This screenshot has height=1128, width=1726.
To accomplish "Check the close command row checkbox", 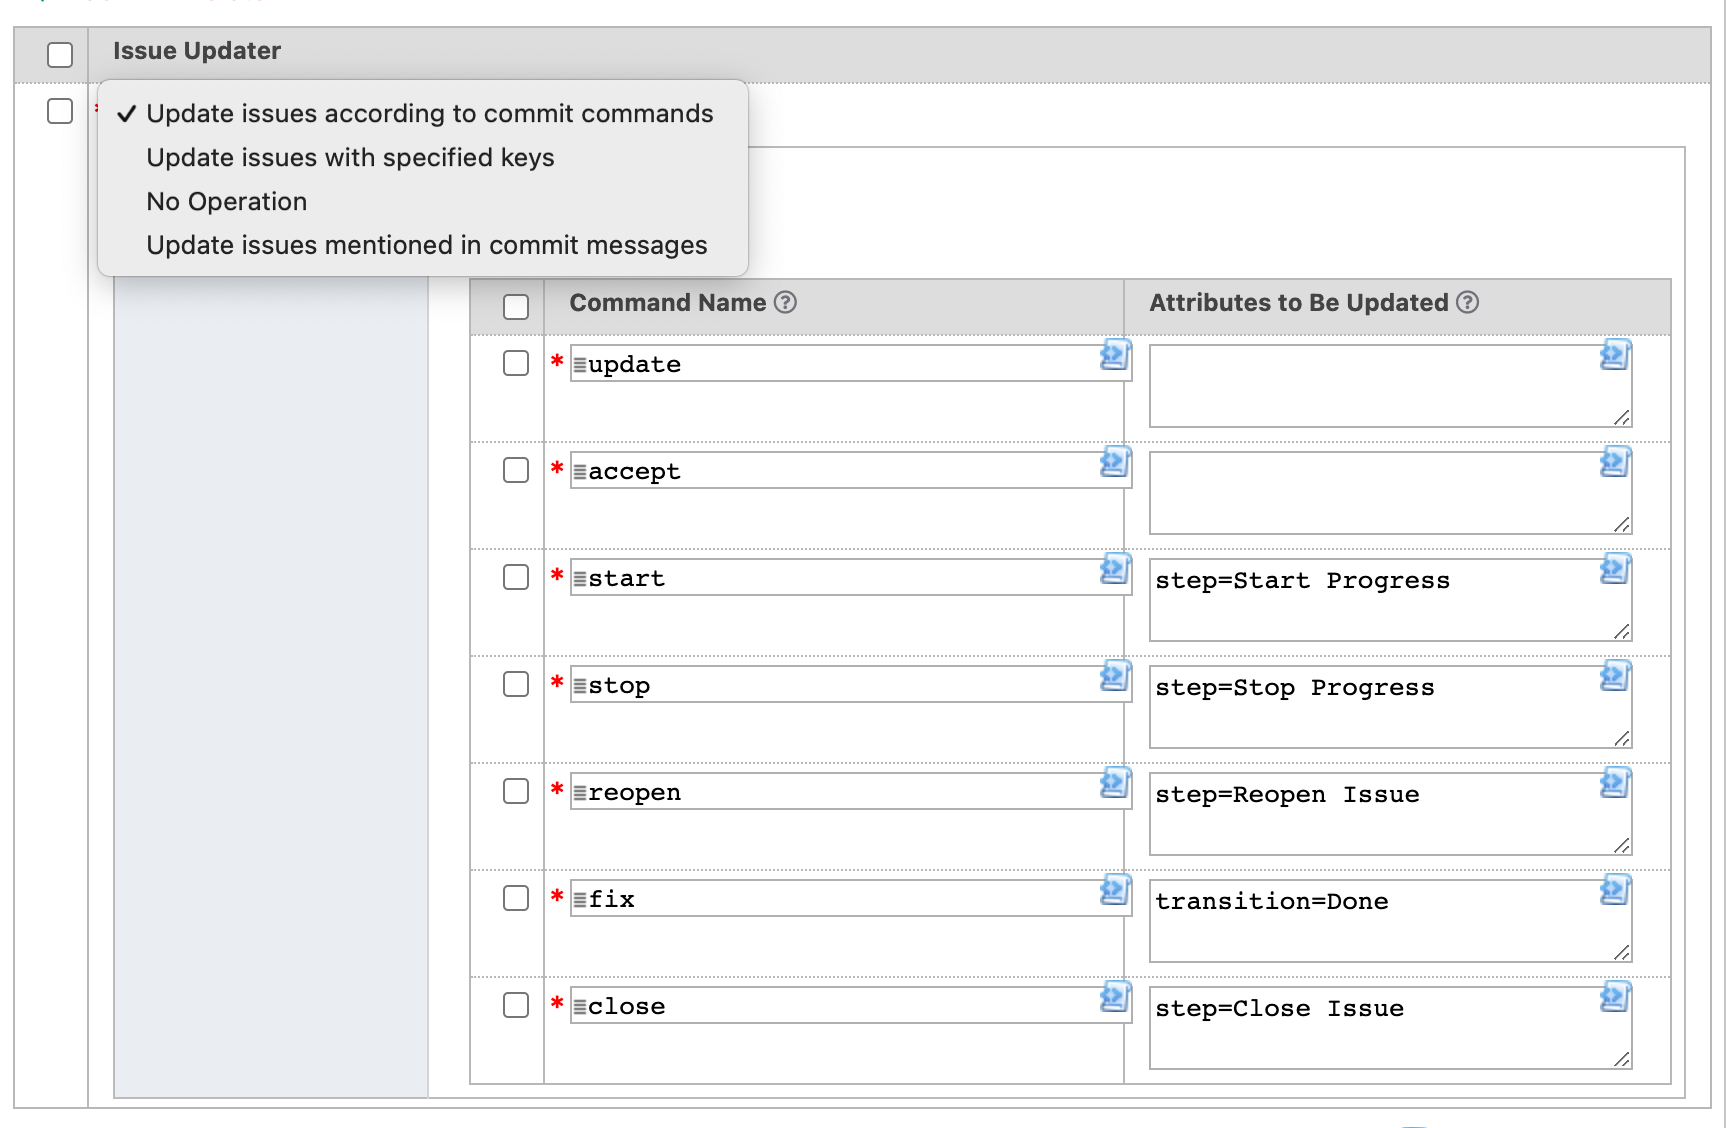I will pos(516,1005).
